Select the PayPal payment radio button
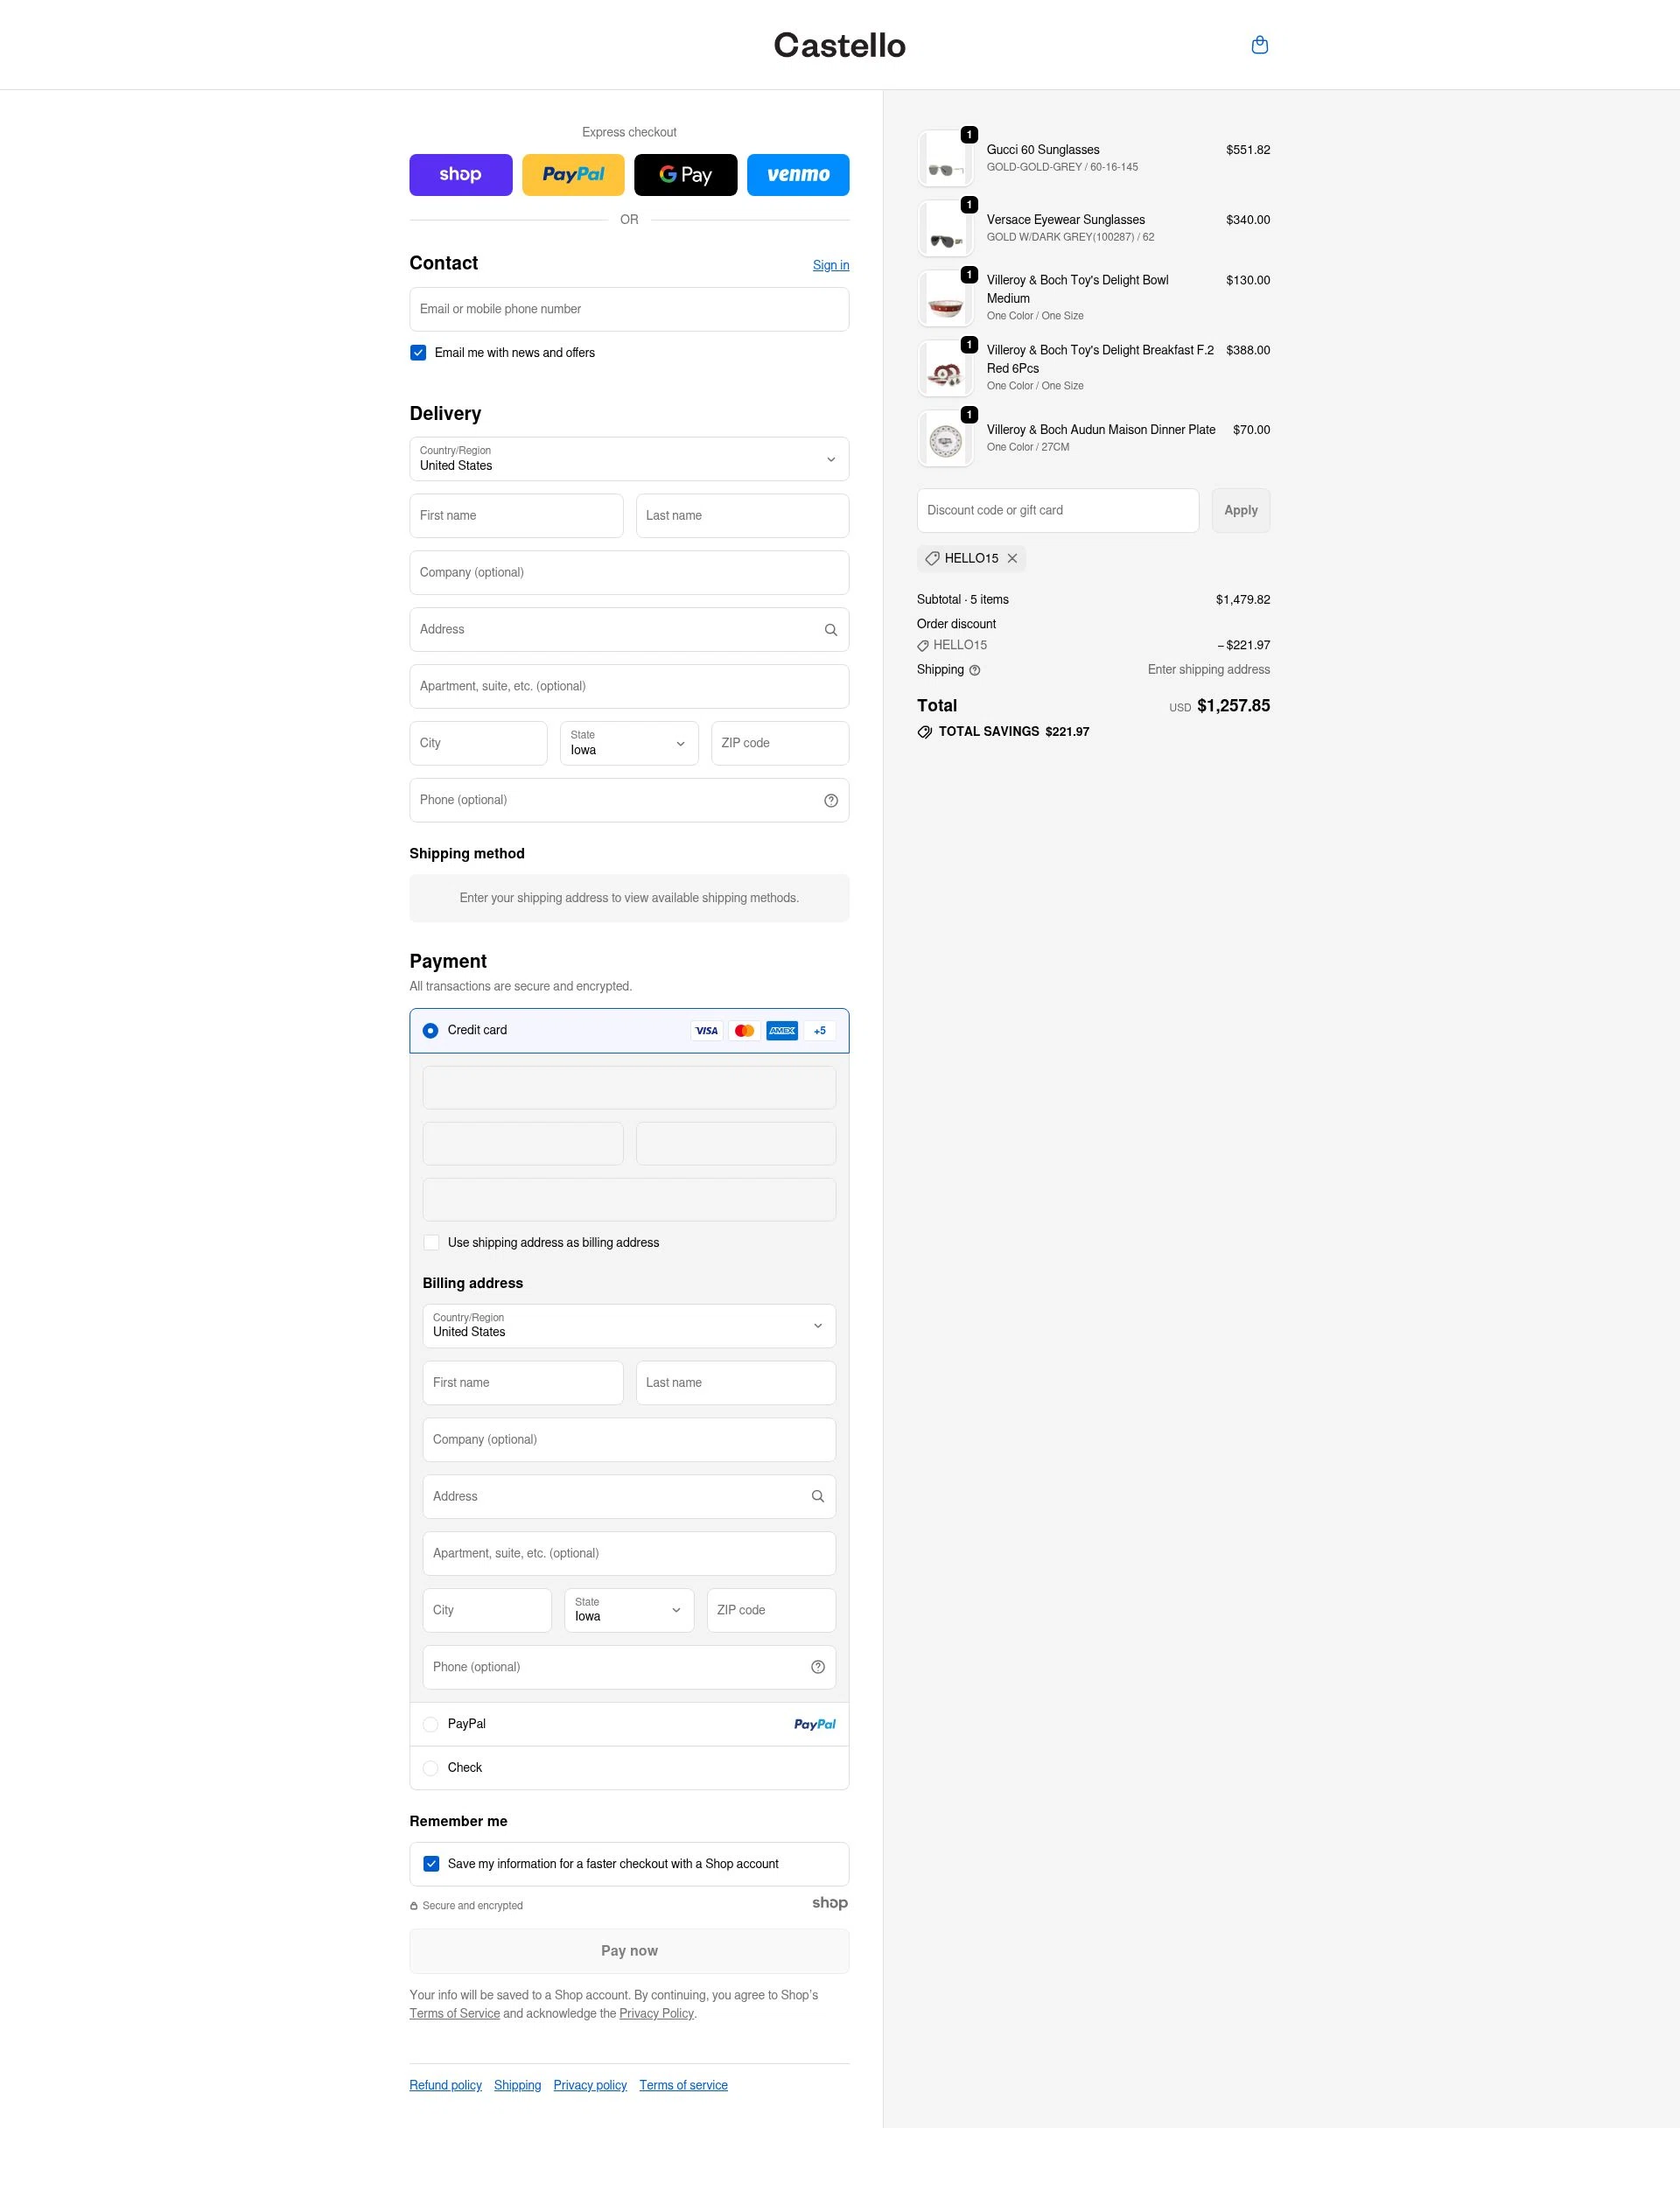 (430, 1724)
